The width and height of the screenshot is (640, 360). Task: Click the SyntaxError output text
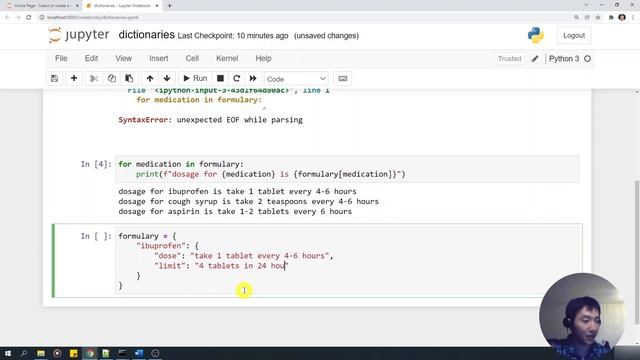click(211, 120)
